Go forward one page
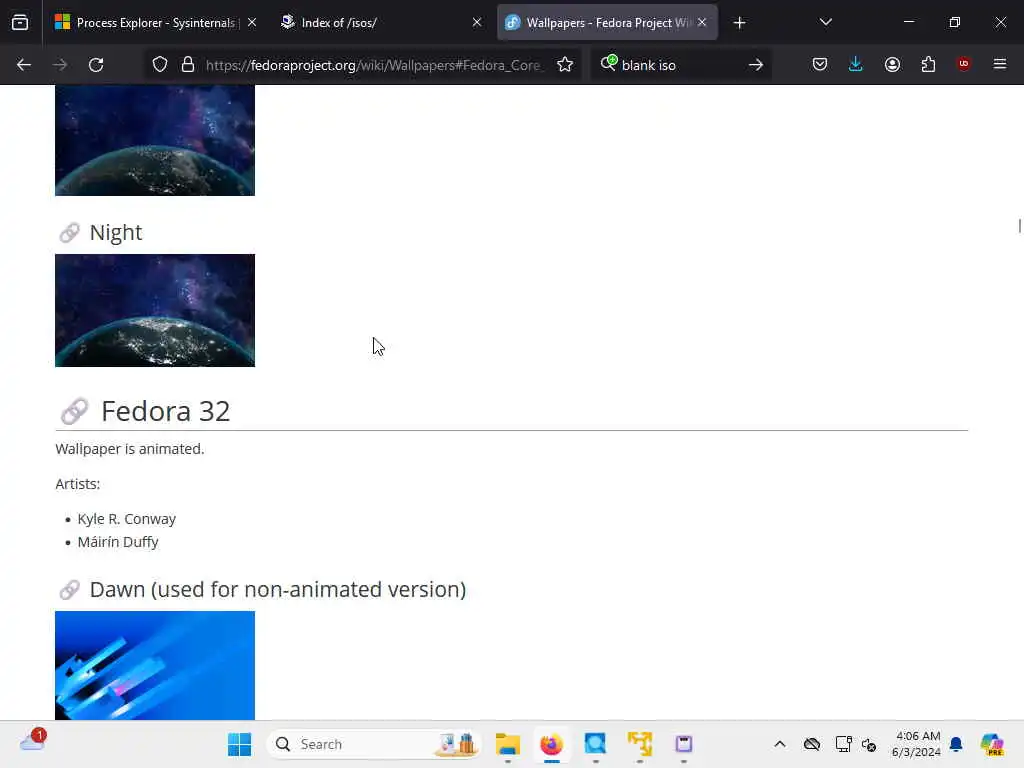Screen dimensions: 1024x768 [x=60, y=65]
